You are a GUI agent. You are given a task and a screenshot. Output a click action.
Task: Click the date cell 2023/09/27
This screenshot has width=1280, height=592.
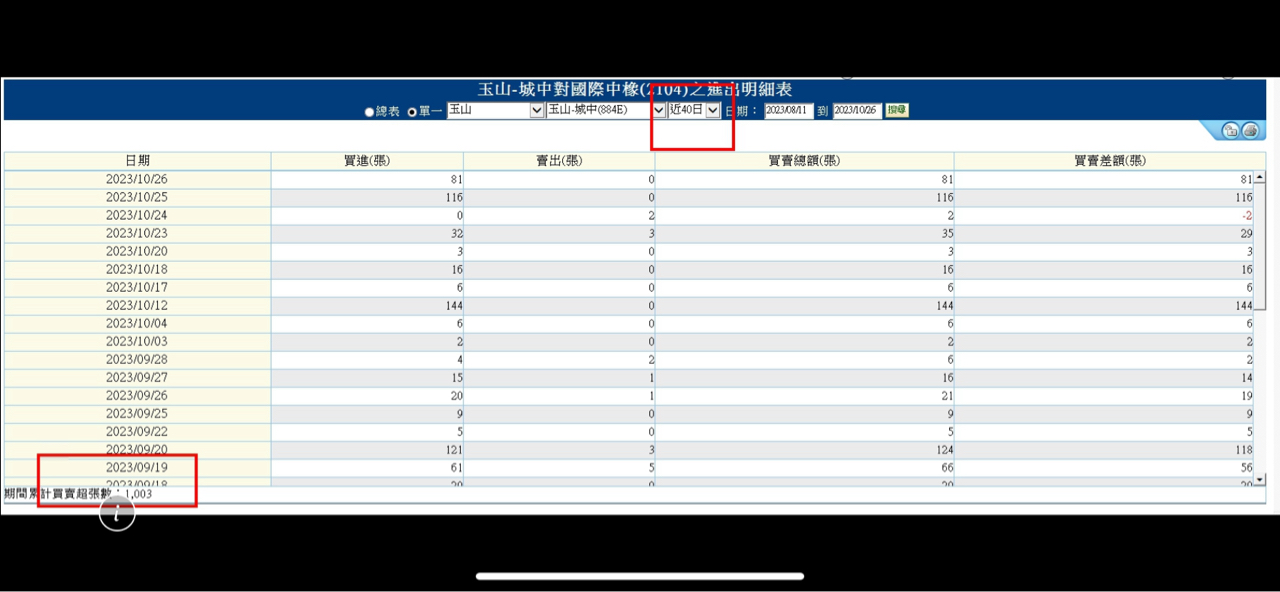tap(137, 377)
